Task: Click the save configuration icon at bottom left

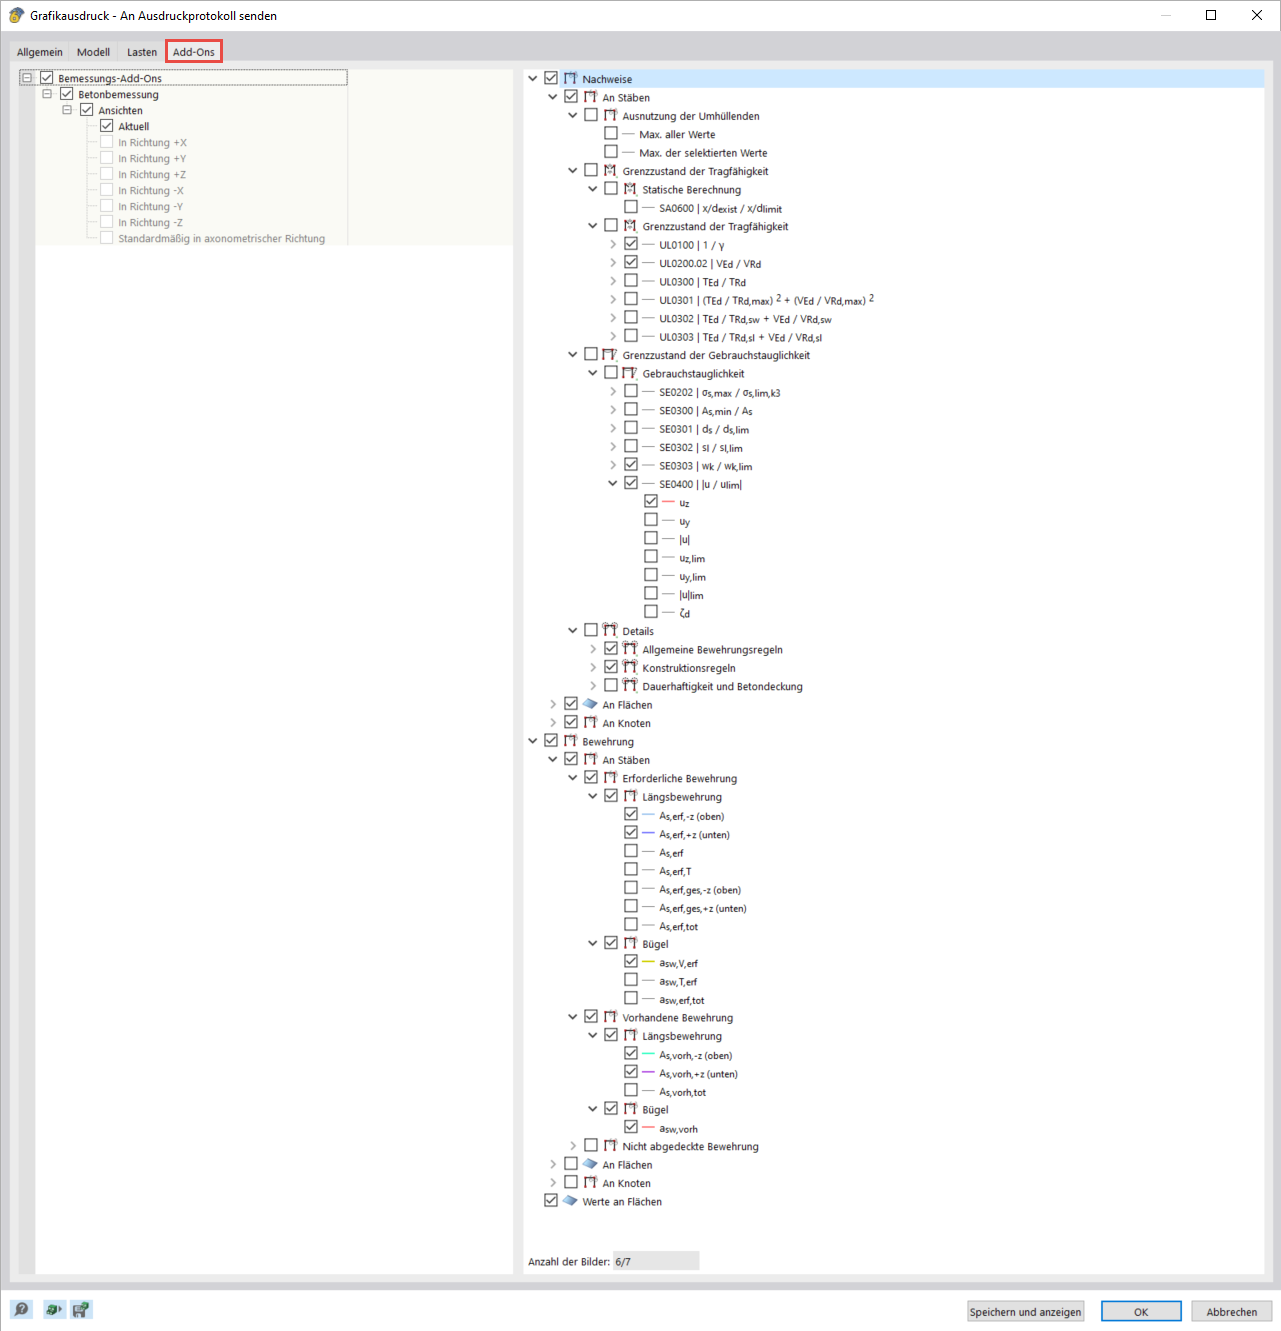Action: [x=81, y=1309]
